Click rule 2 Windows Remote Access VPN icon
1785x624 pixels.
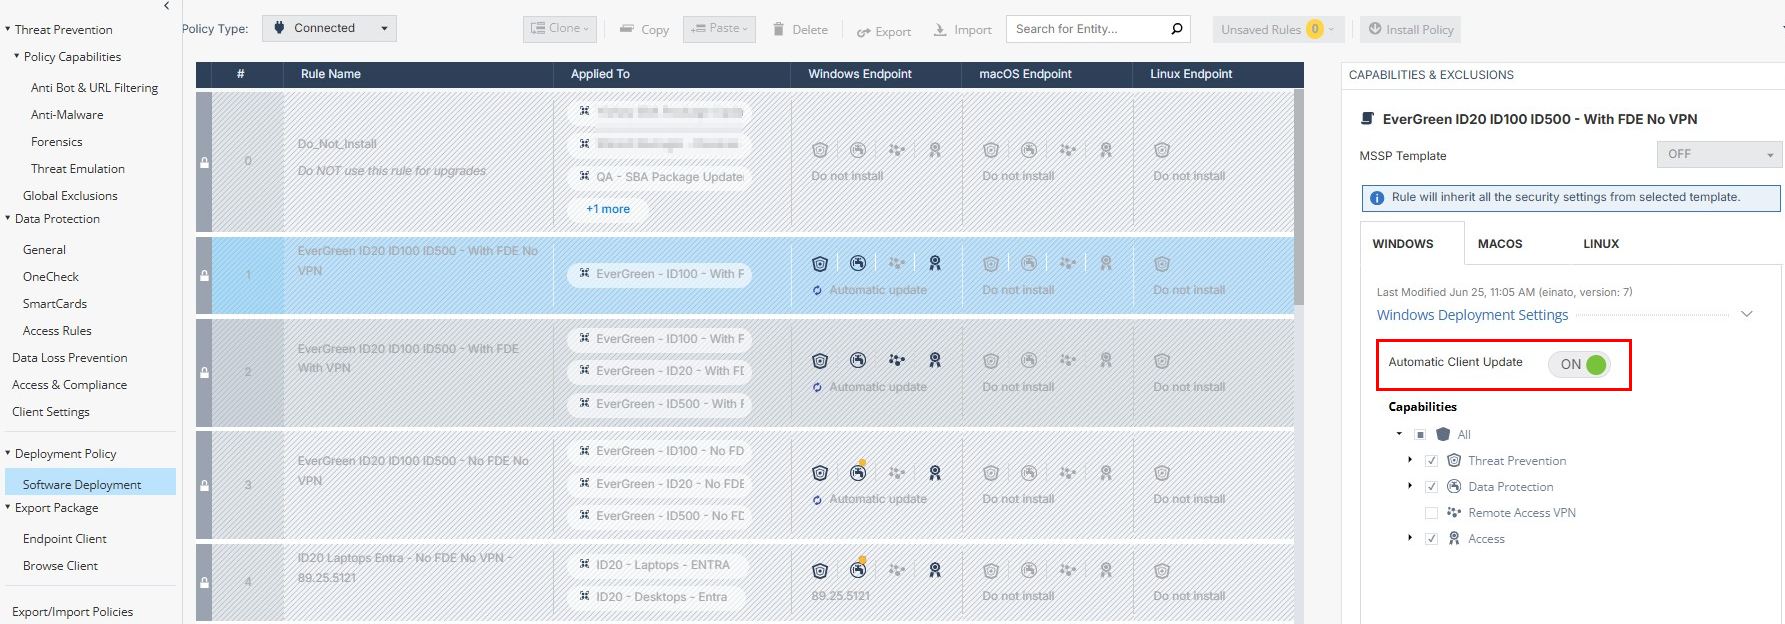coord(897,360)
